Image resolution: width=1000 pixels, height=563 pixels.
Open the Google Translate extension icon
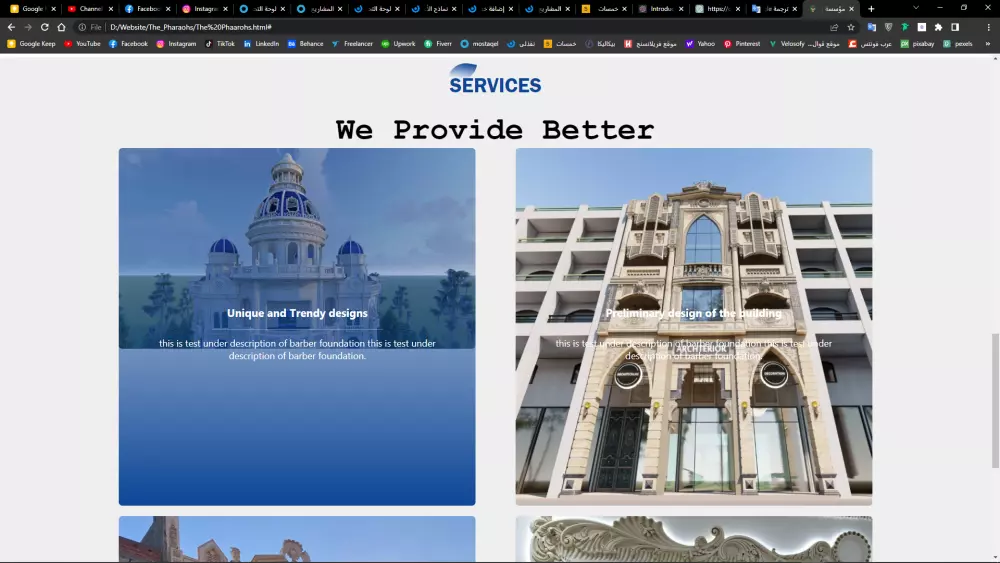[x=872, y=27]
